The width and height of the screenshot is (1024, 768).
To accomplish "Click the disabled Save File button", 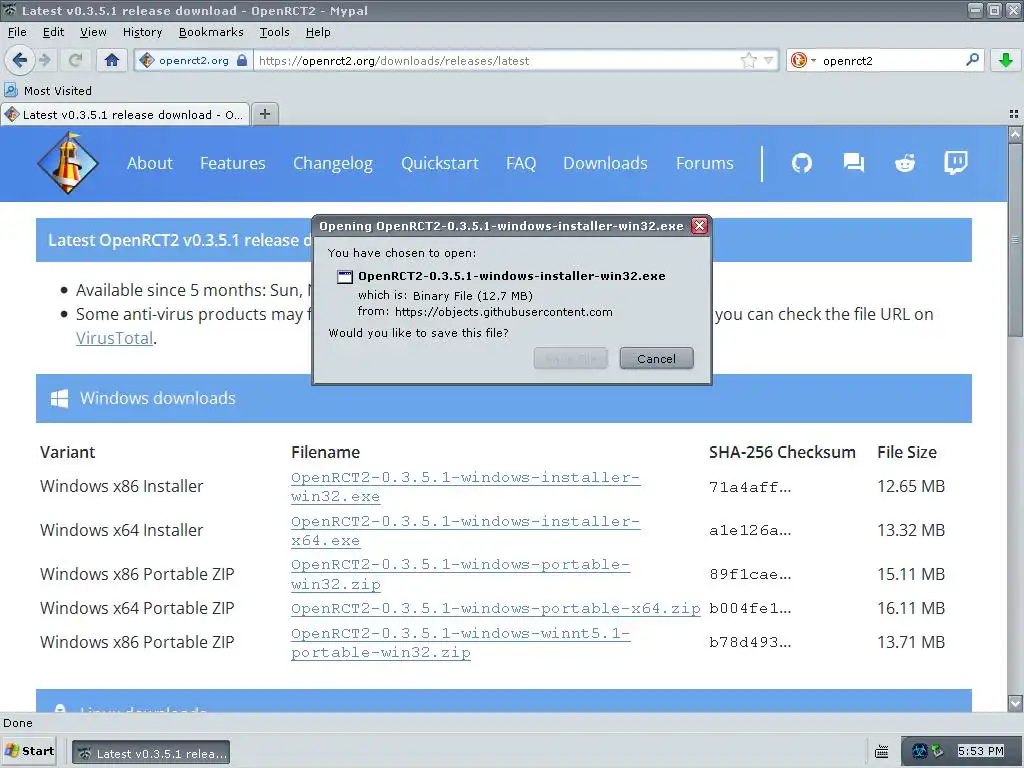I will 571,359.
